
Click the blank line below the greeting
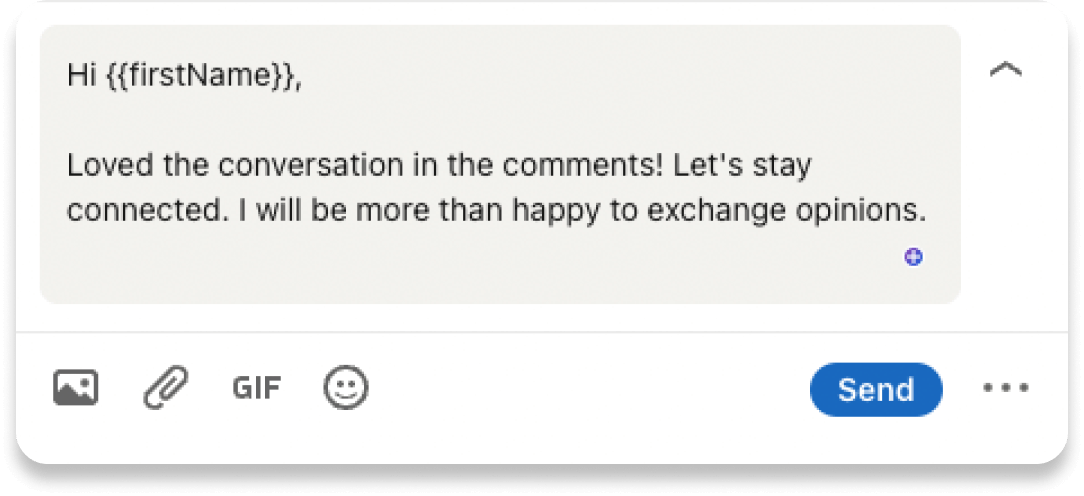(x=300, y=121)
